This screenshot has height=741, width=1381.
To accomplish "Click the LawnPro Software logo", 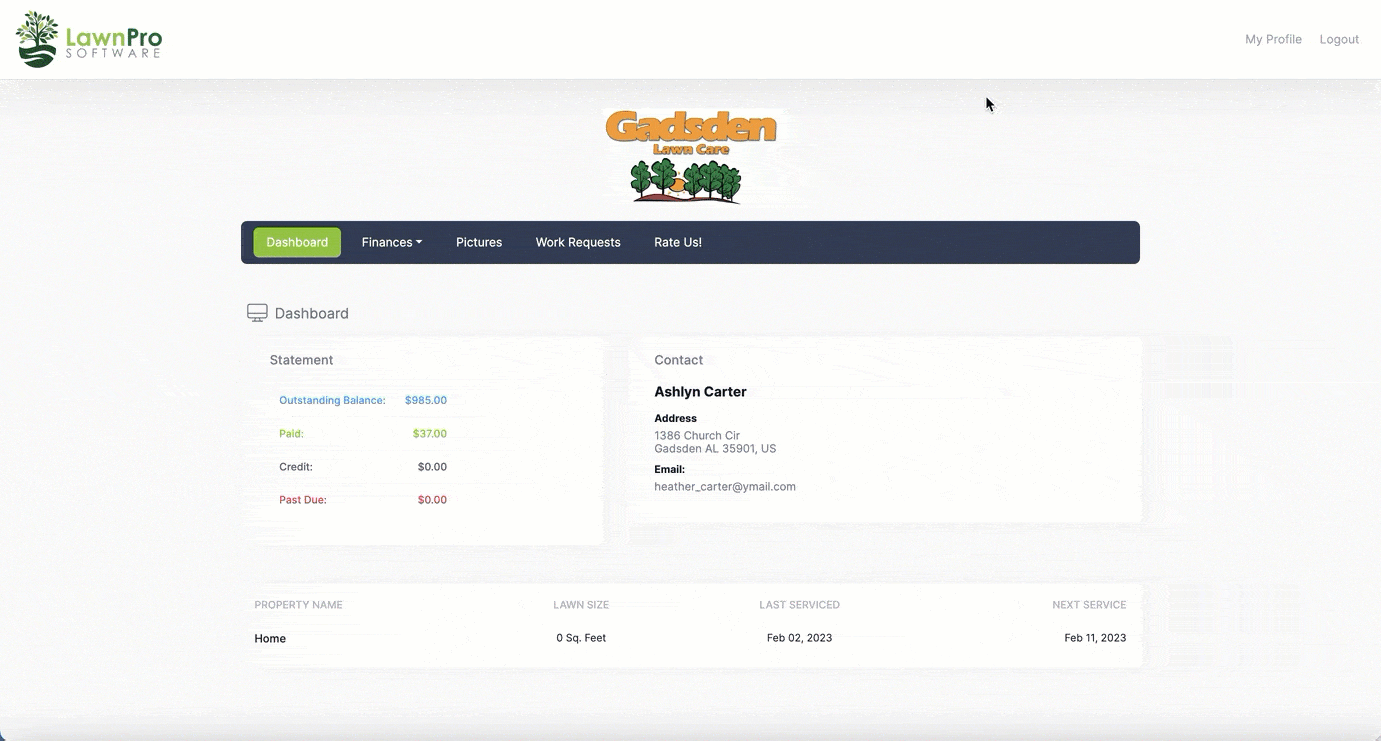I will point(89,40).
